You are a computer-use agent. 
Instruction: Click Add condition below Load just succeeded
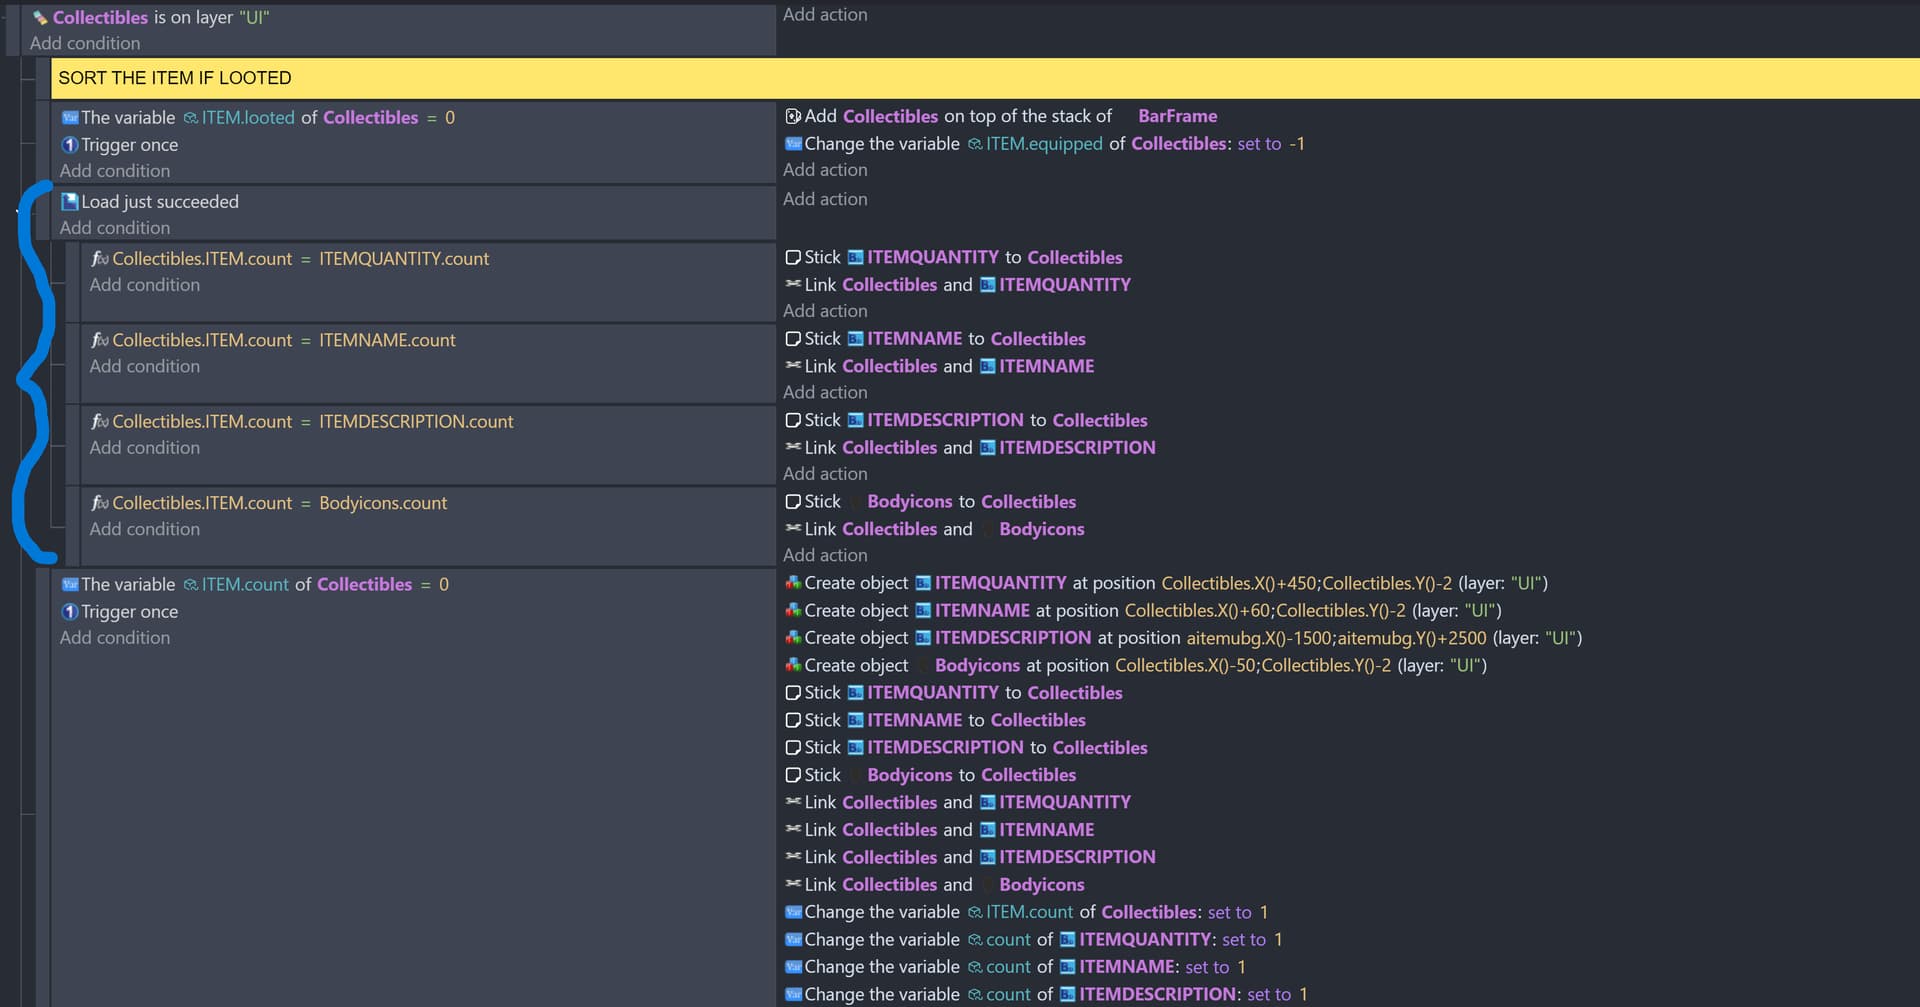tap(115, 228)
